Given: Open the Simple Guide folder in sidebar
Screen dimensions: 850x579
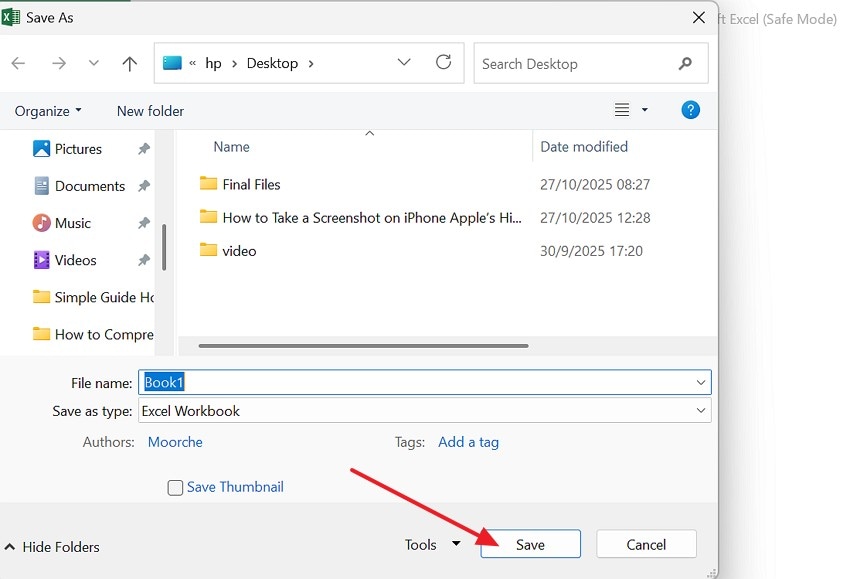Looking at the screenshot, I should [x=93, y=297].
